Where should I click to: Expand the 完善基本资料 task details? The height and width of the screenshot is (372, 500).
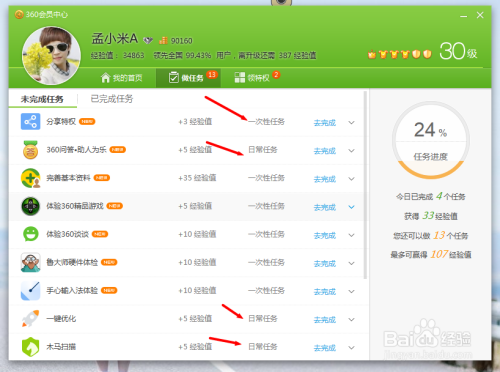[x=351, y=179]
